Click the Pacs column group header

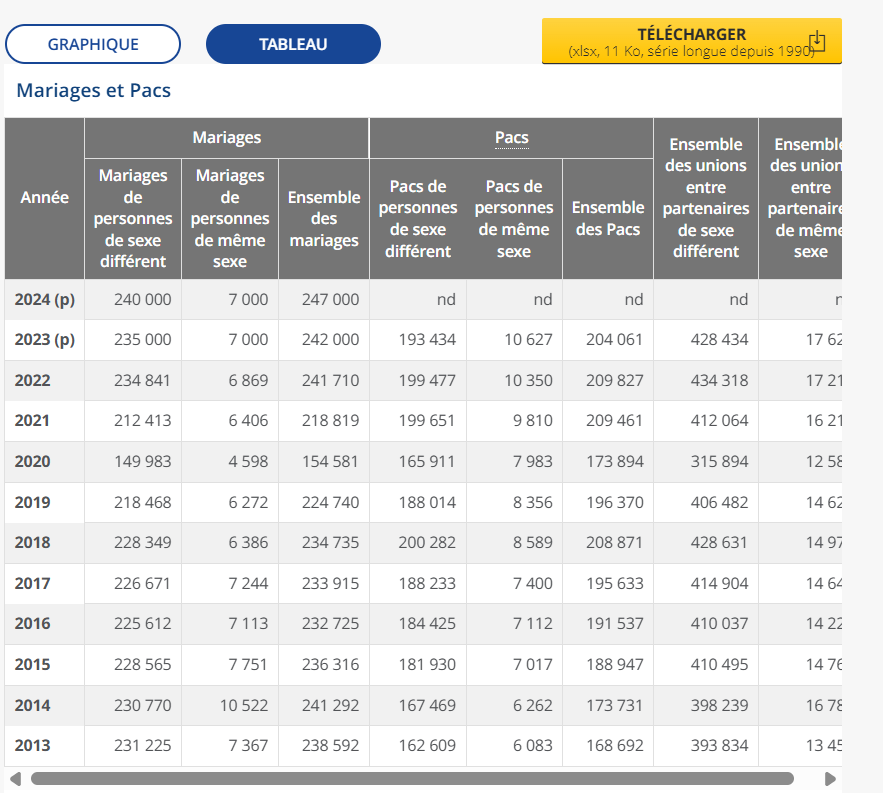pos(511,138)
